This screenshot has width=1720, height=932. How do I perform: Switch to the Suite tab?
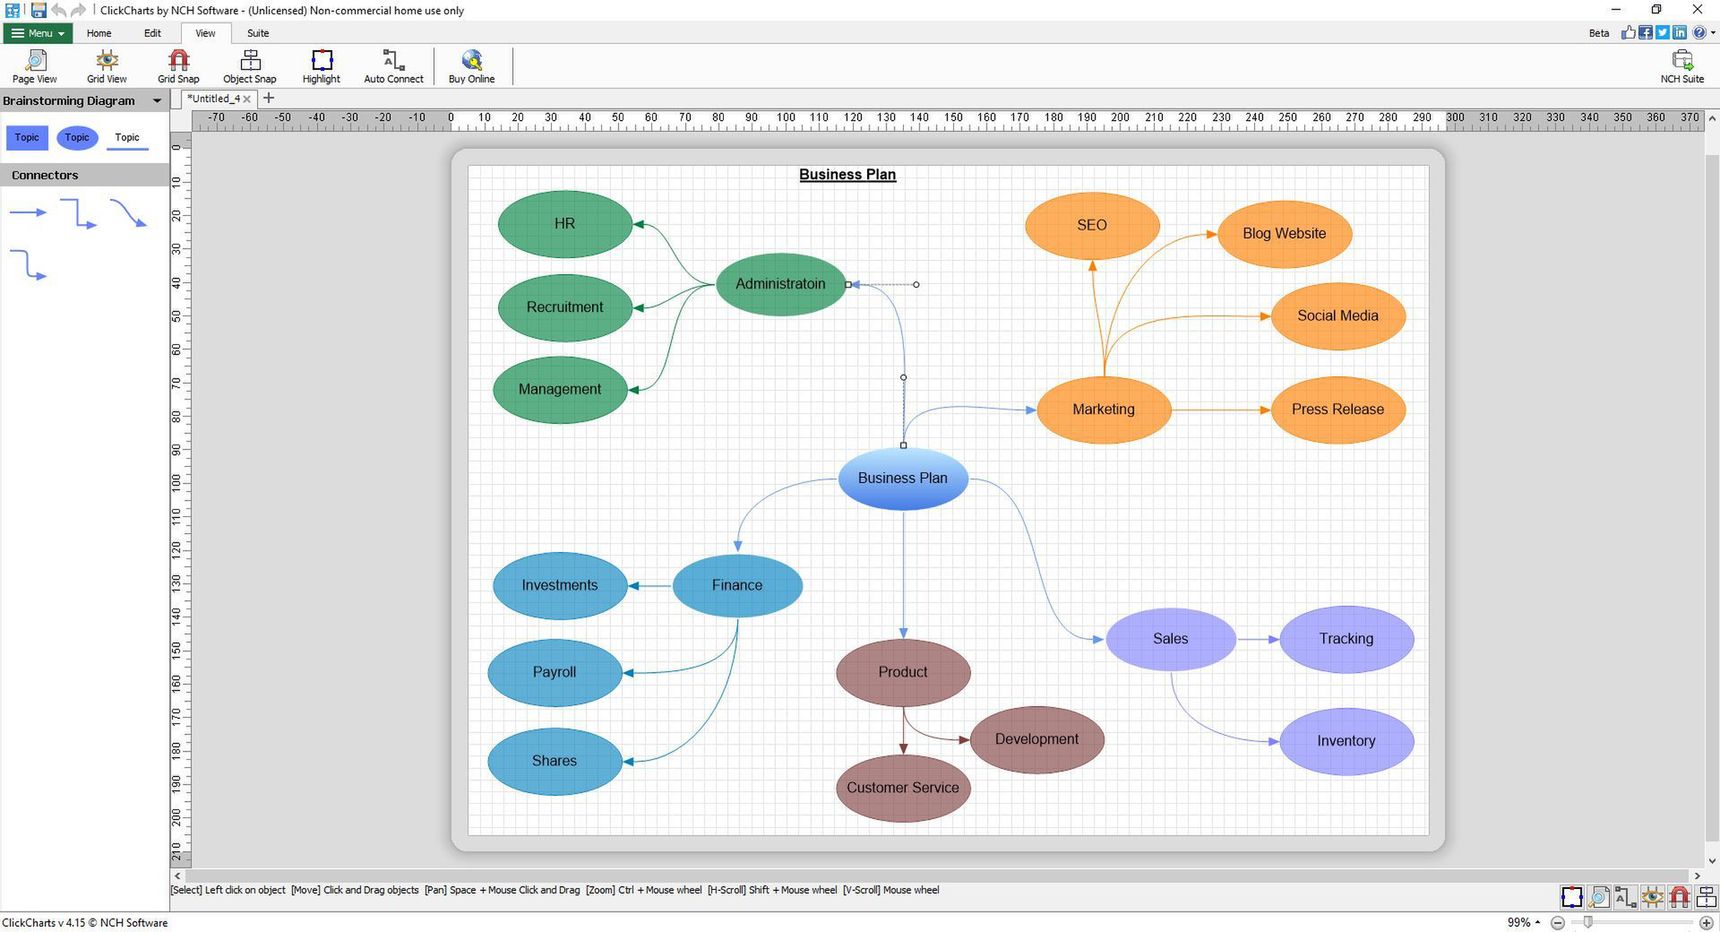coord(258,33)
